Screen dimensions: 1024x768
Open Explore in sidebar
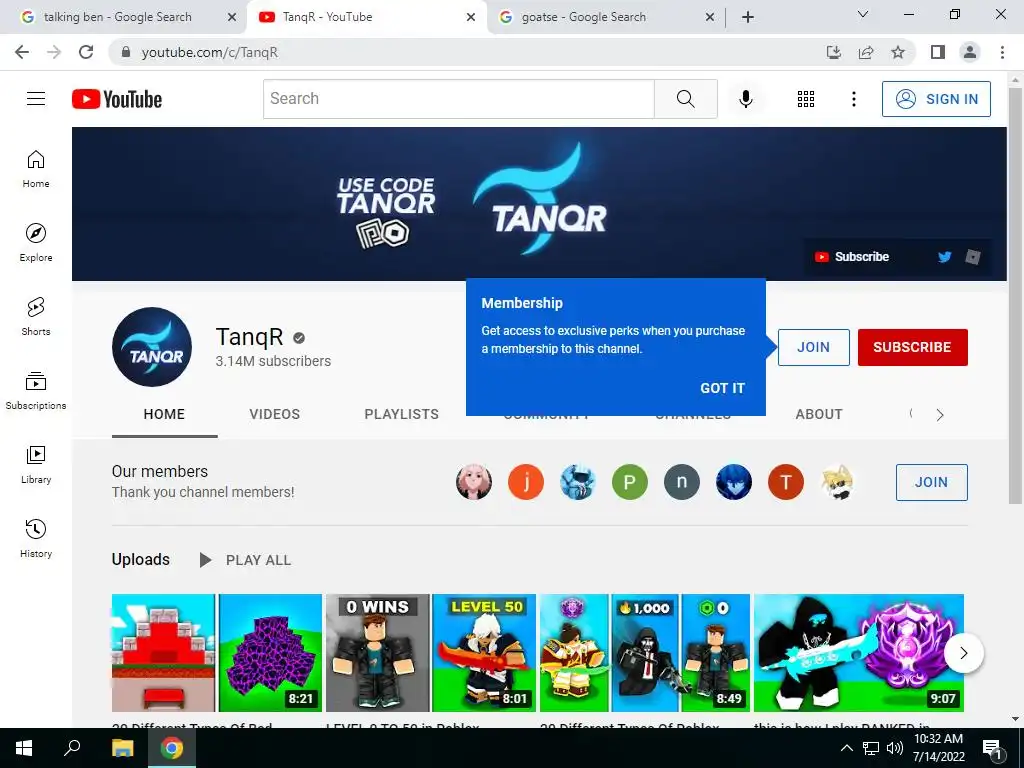(36, 243)
